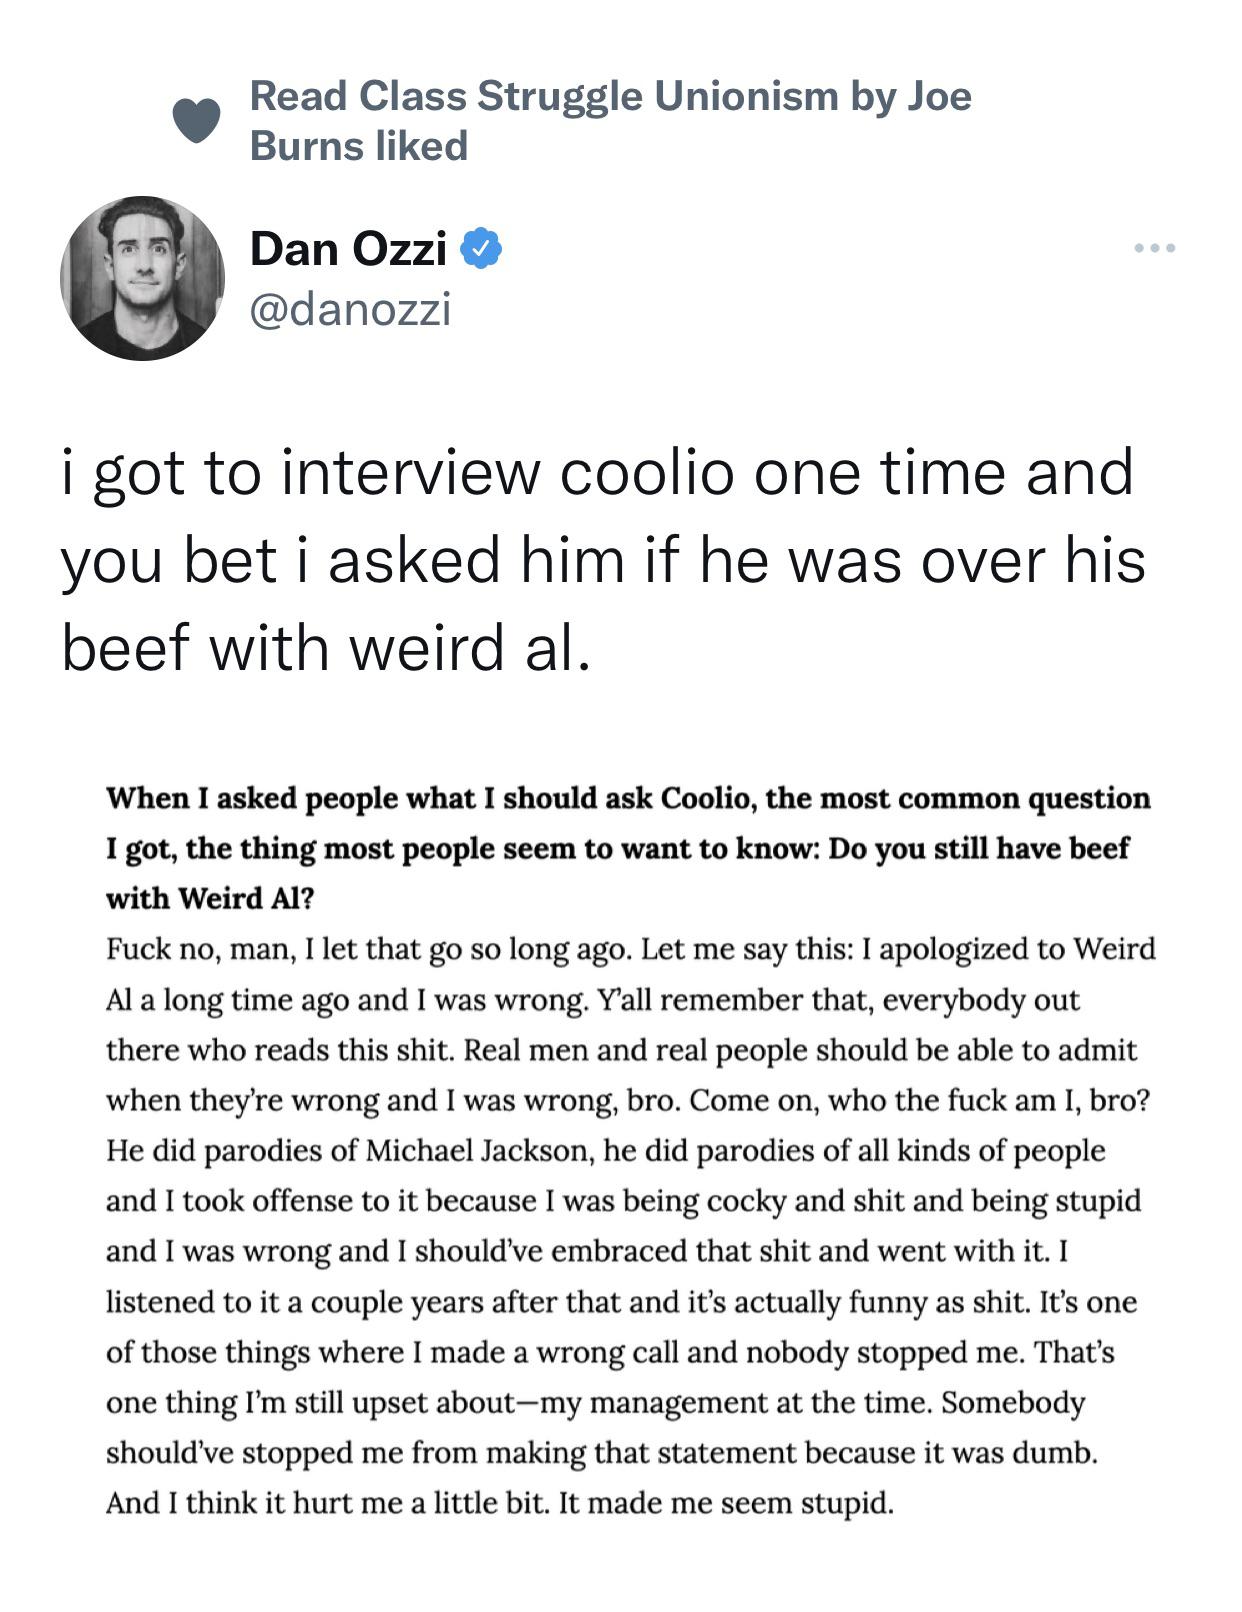Open the 'Read Class Struggle Unionism by Joe' liker name
1242x1612 pixels.
coord(610,96)
